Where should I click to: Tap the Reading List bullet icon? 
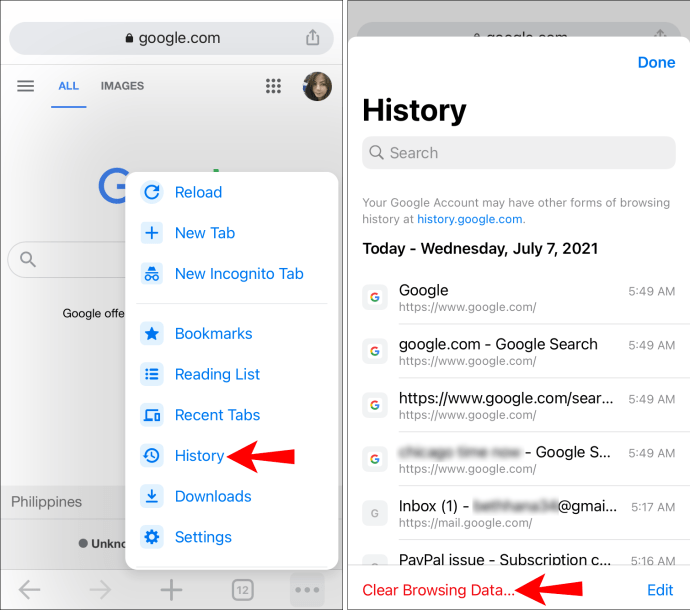coord(152,374)
